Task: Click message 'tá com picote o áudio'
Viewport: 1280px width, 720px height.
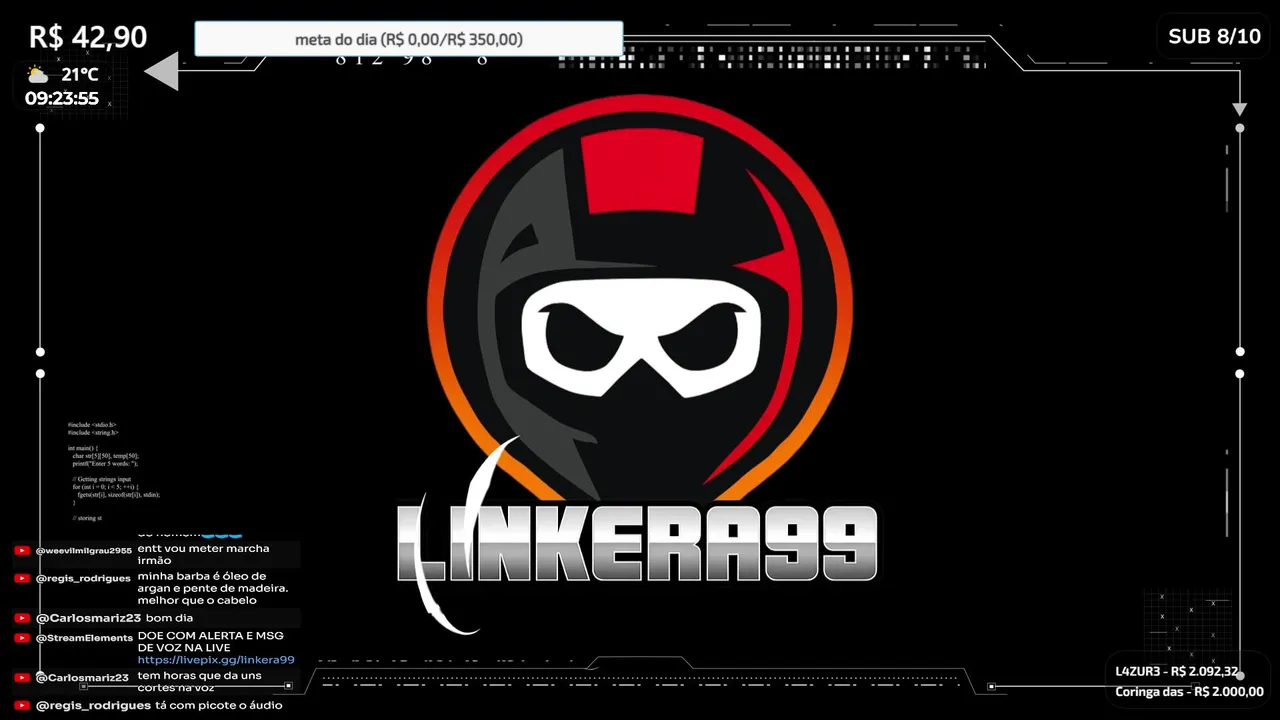Action: click(219, 706)
